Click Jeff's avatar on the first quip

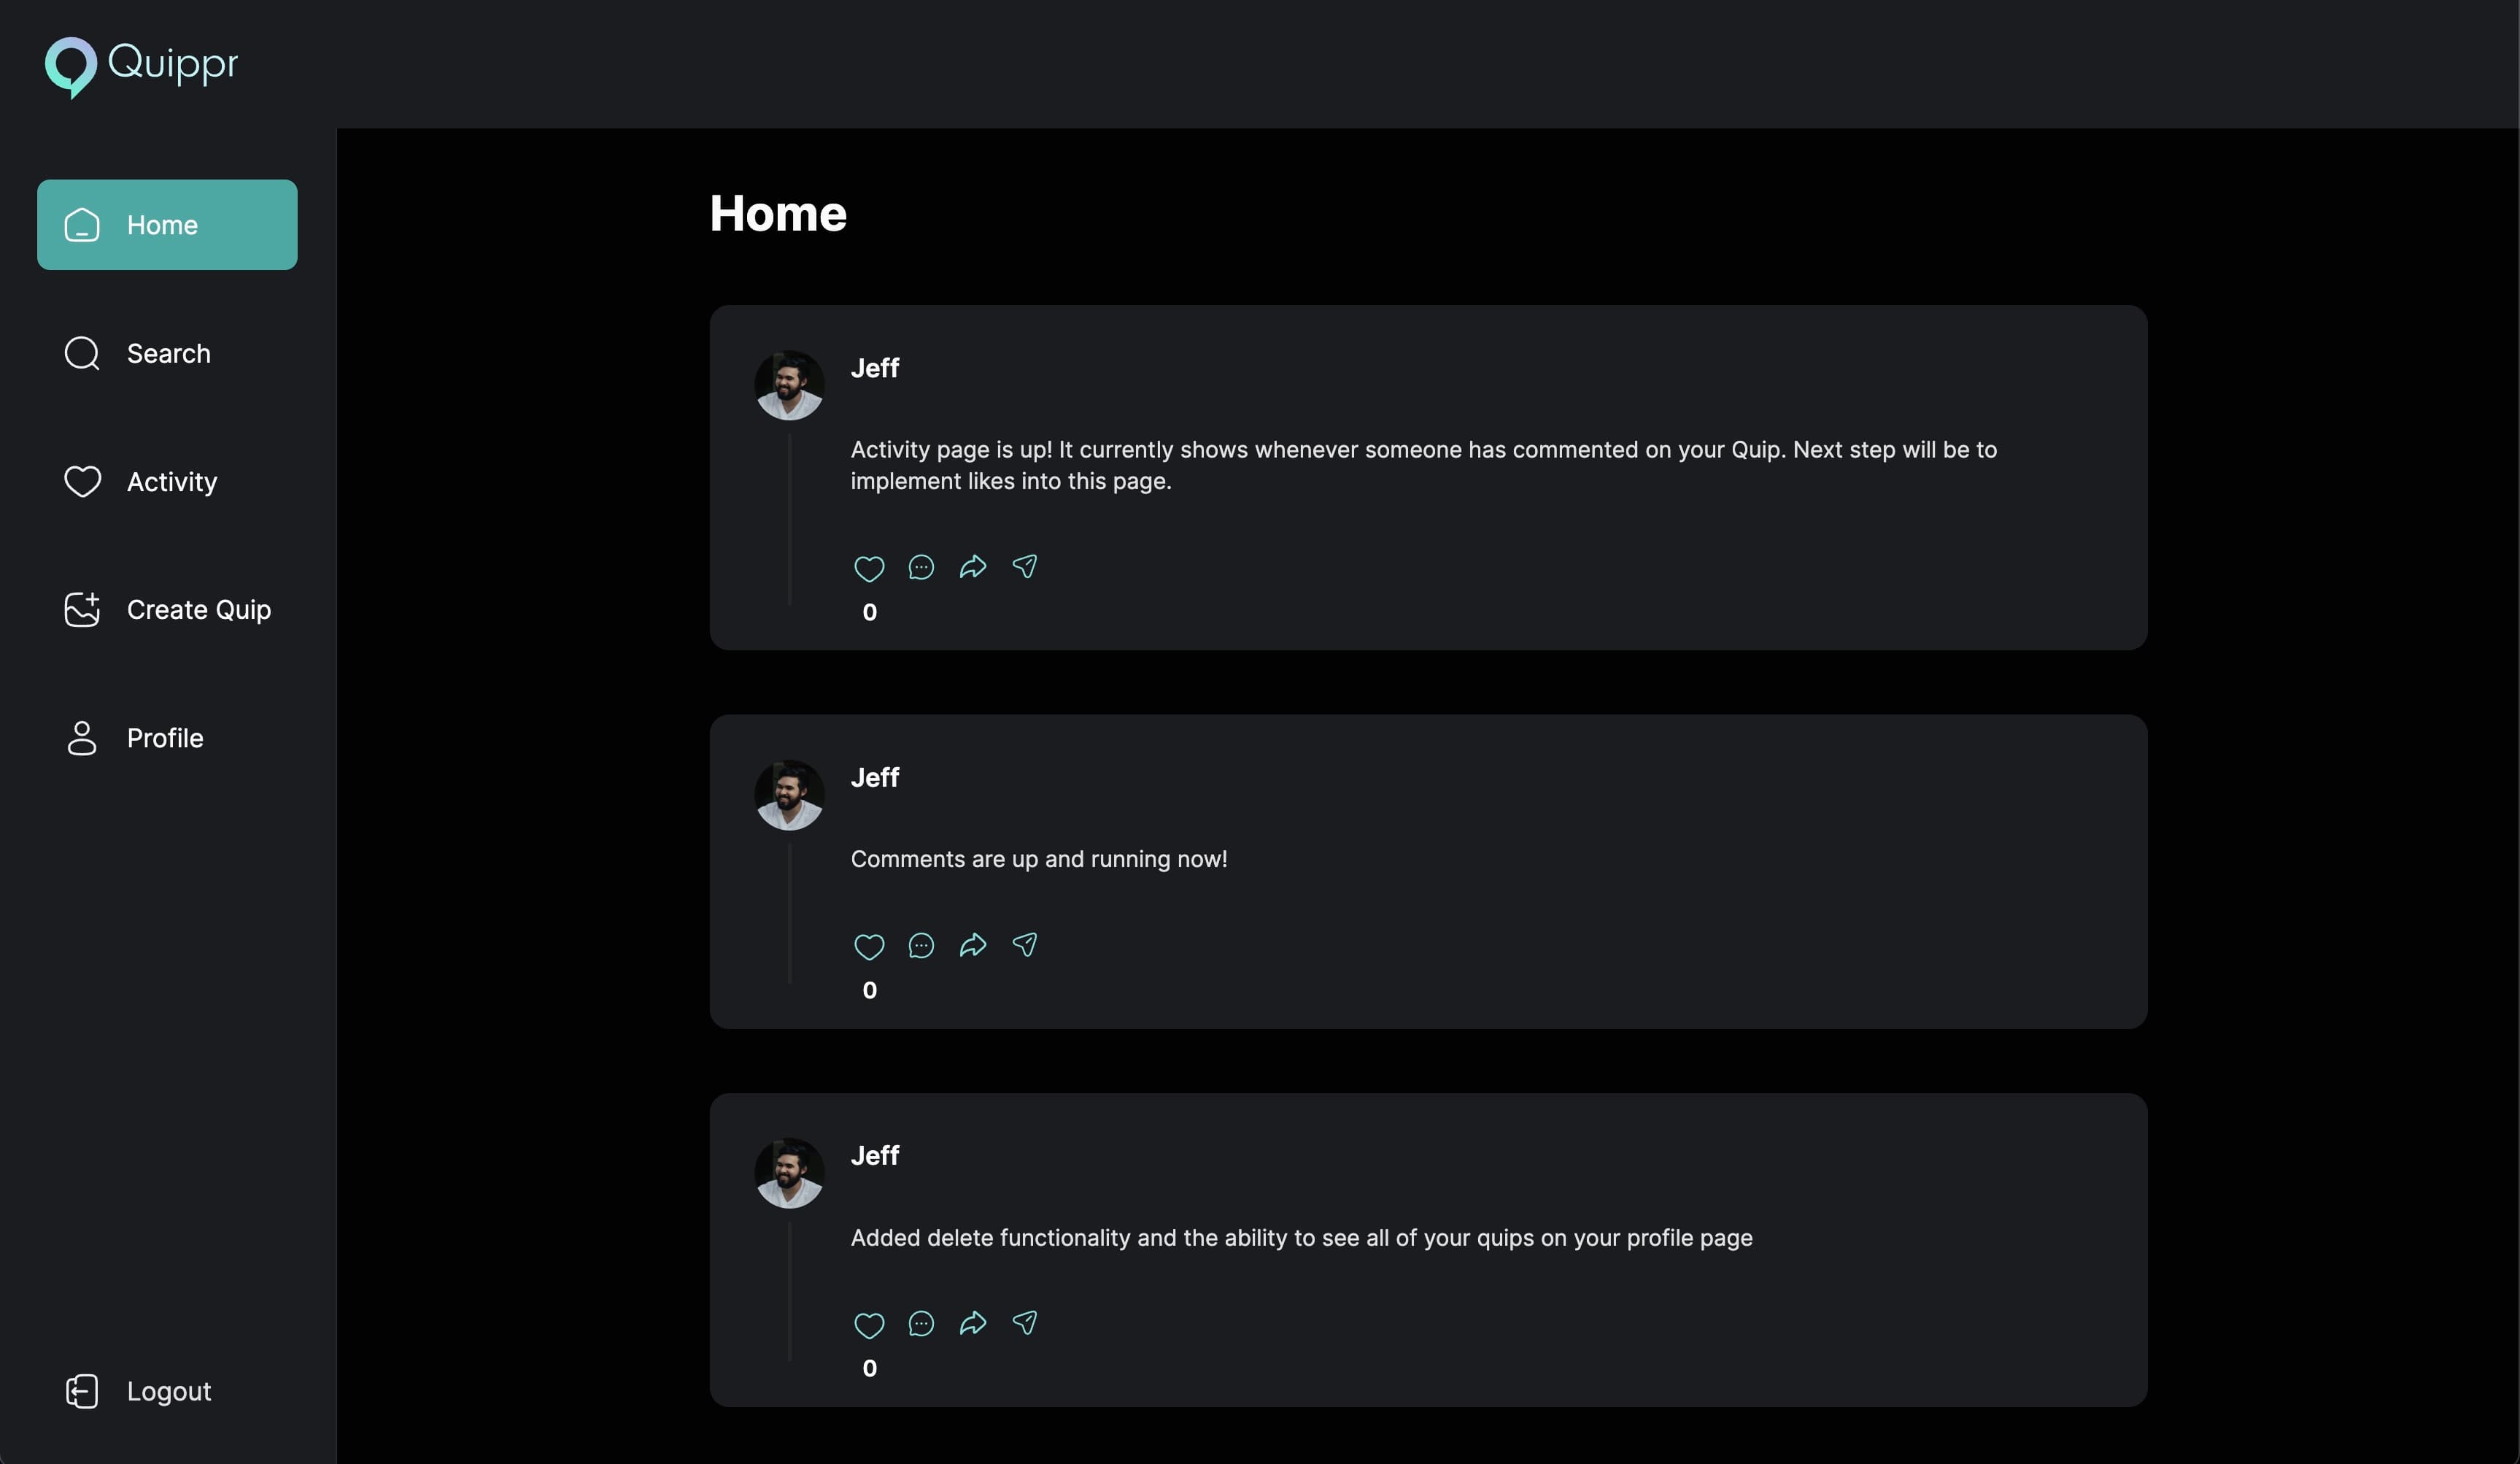[789, 385]
